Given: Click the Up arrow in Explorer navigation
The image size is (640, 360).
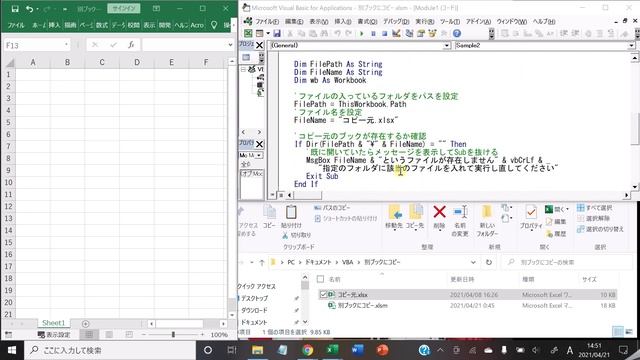Looking at the screenshot, I should 262,262.
